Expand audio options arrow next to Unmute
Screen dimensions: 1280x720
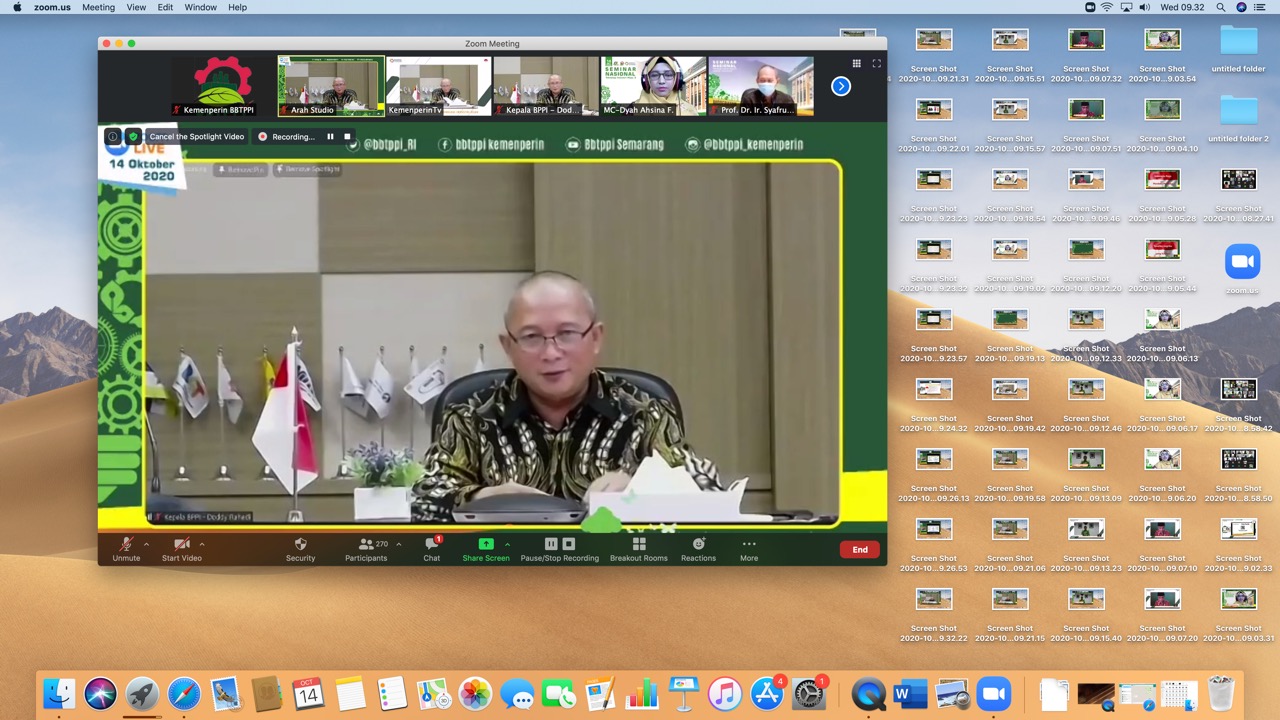click(146, 544)
